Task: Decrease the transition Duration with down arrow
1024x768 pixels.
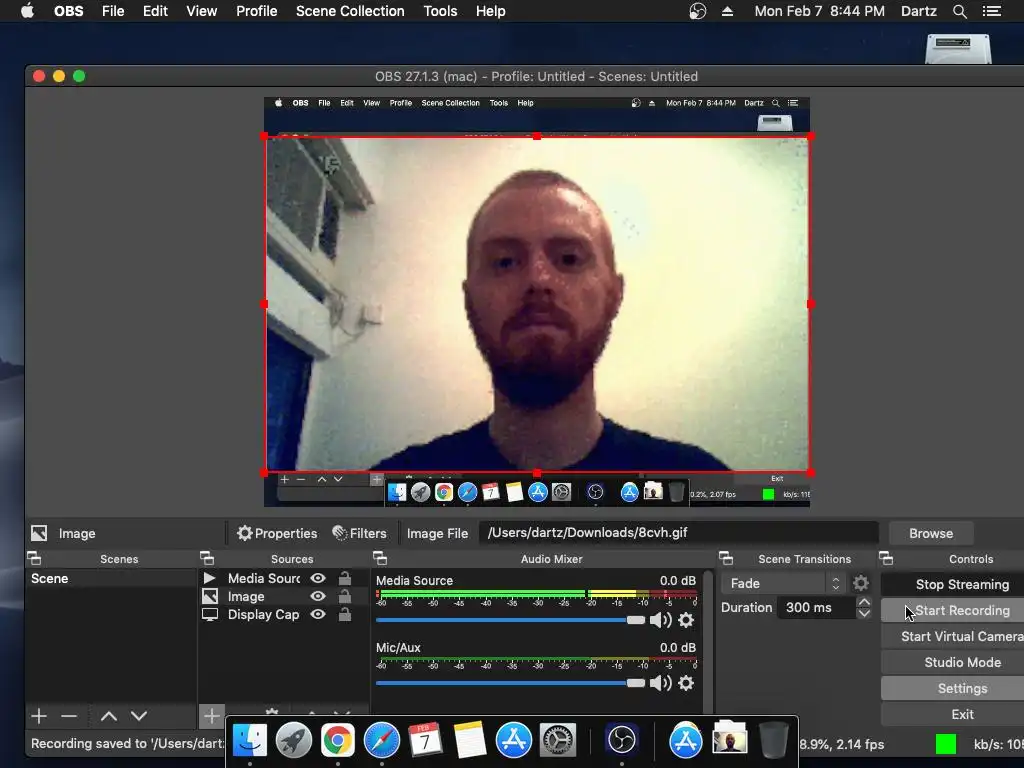Action: coord(864,613)
